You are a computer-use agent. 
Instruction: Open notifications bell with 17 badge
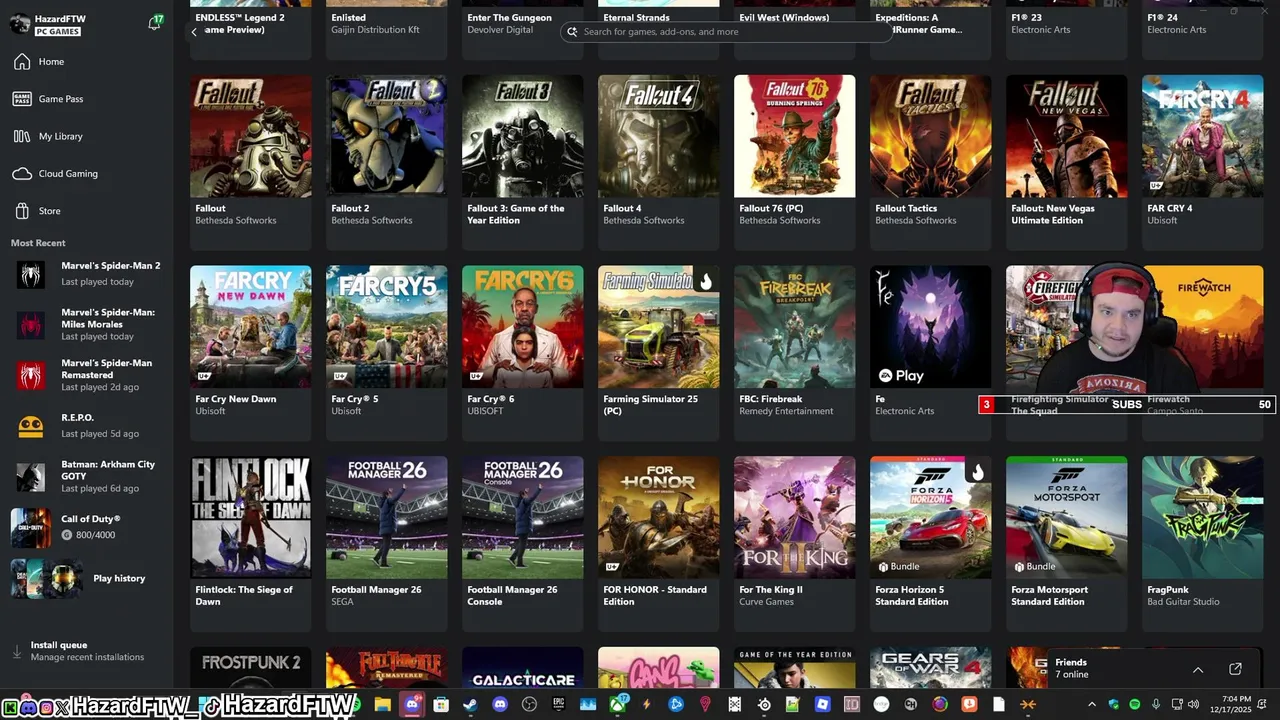coord(154,23)
